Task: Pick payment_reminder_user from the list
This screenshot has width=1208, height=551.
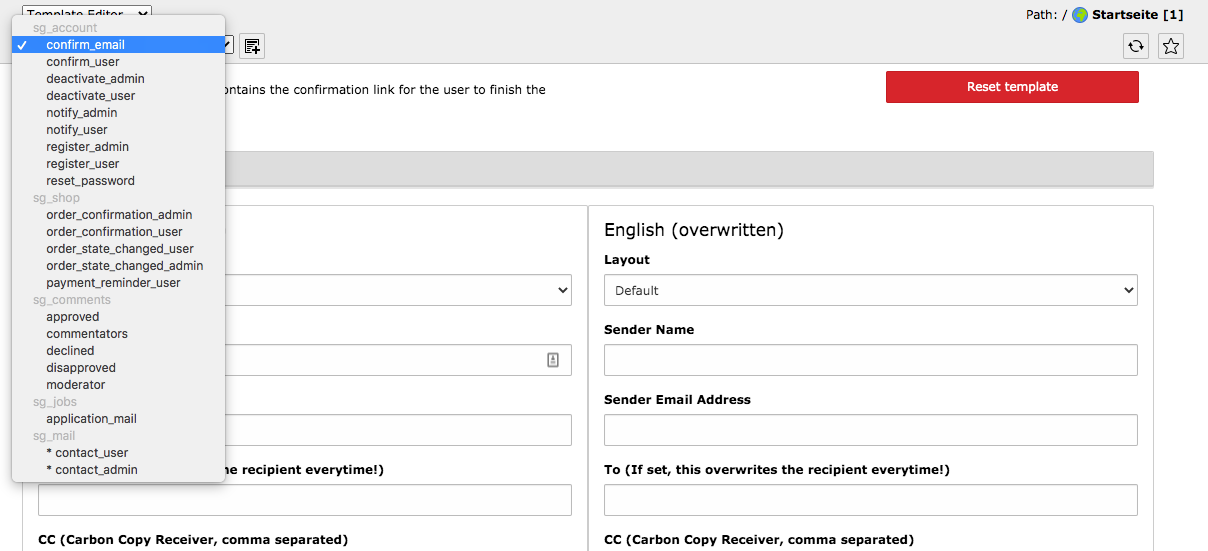Action: tap(113, 283)
